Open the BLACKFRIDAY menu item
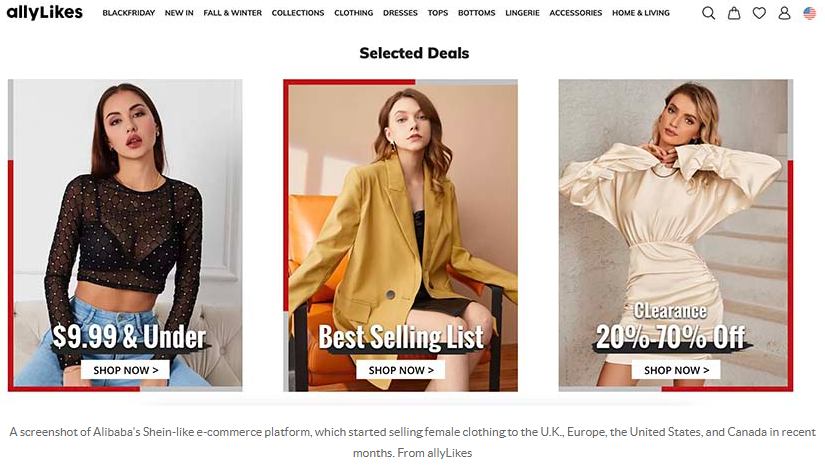The image size is (825, 465). [x=128, y=13]
